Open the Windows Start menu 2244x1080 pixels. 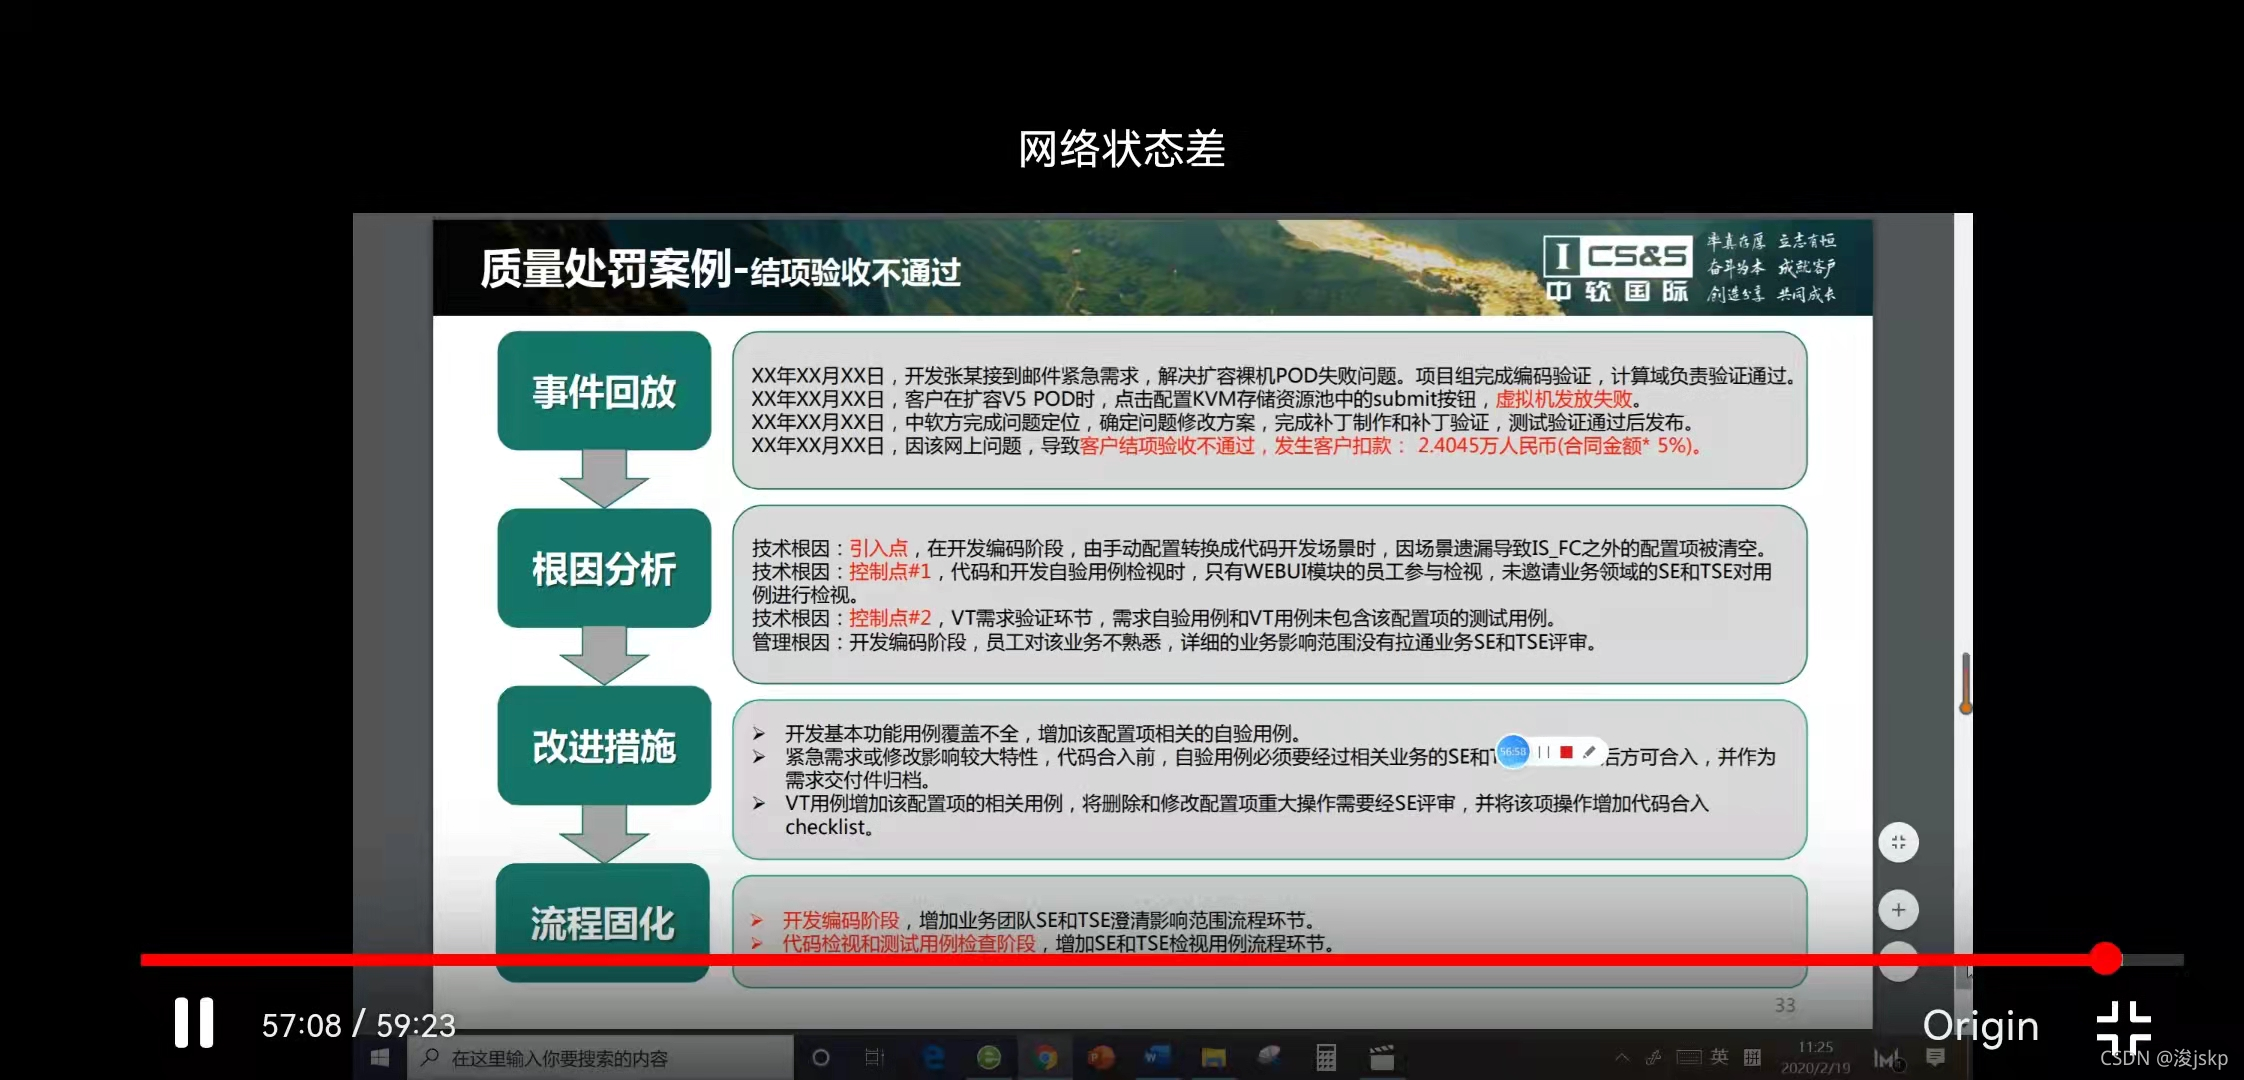pyautogui.click(x=380, y=1058)
